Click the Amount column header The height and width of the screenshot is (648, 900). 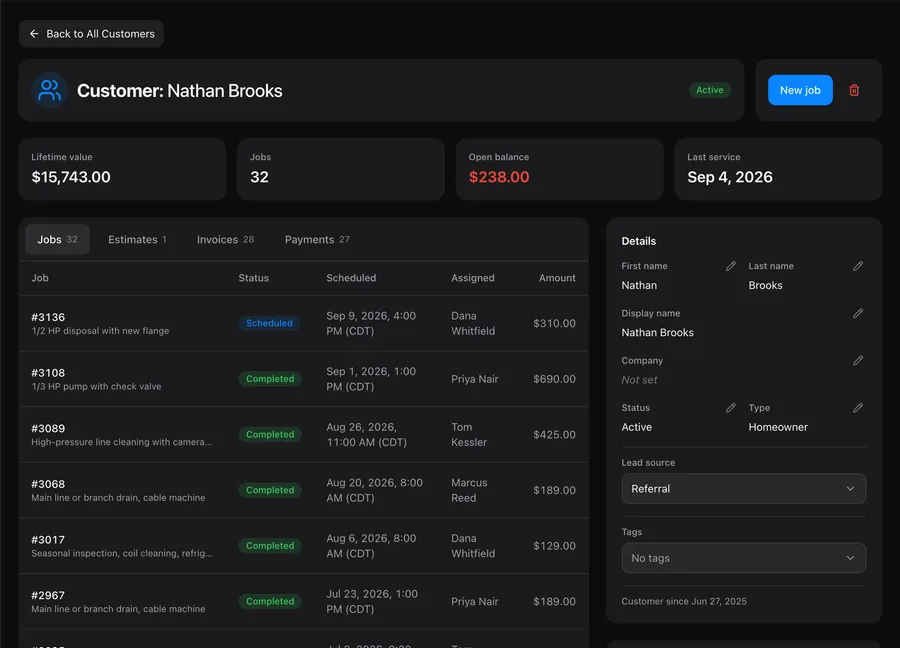click(x=557, y=278)
